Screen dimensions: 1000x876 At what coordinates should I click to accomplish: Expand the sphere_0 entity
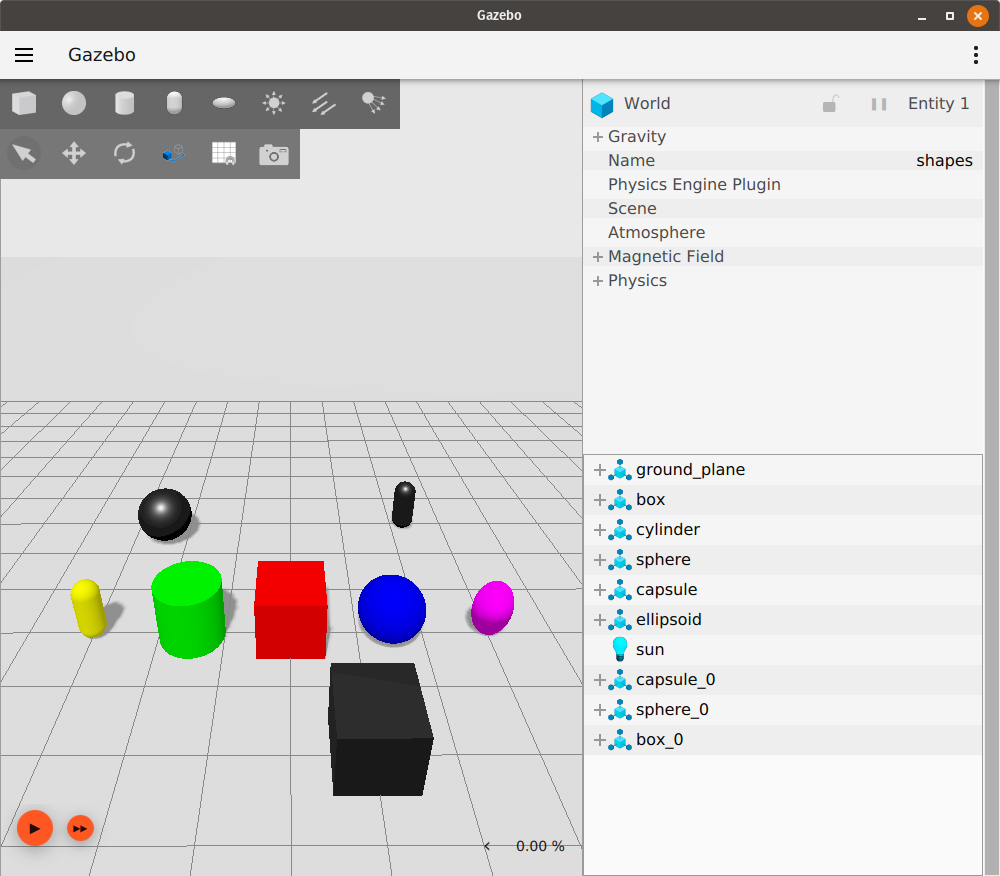[x=599, y=710]
